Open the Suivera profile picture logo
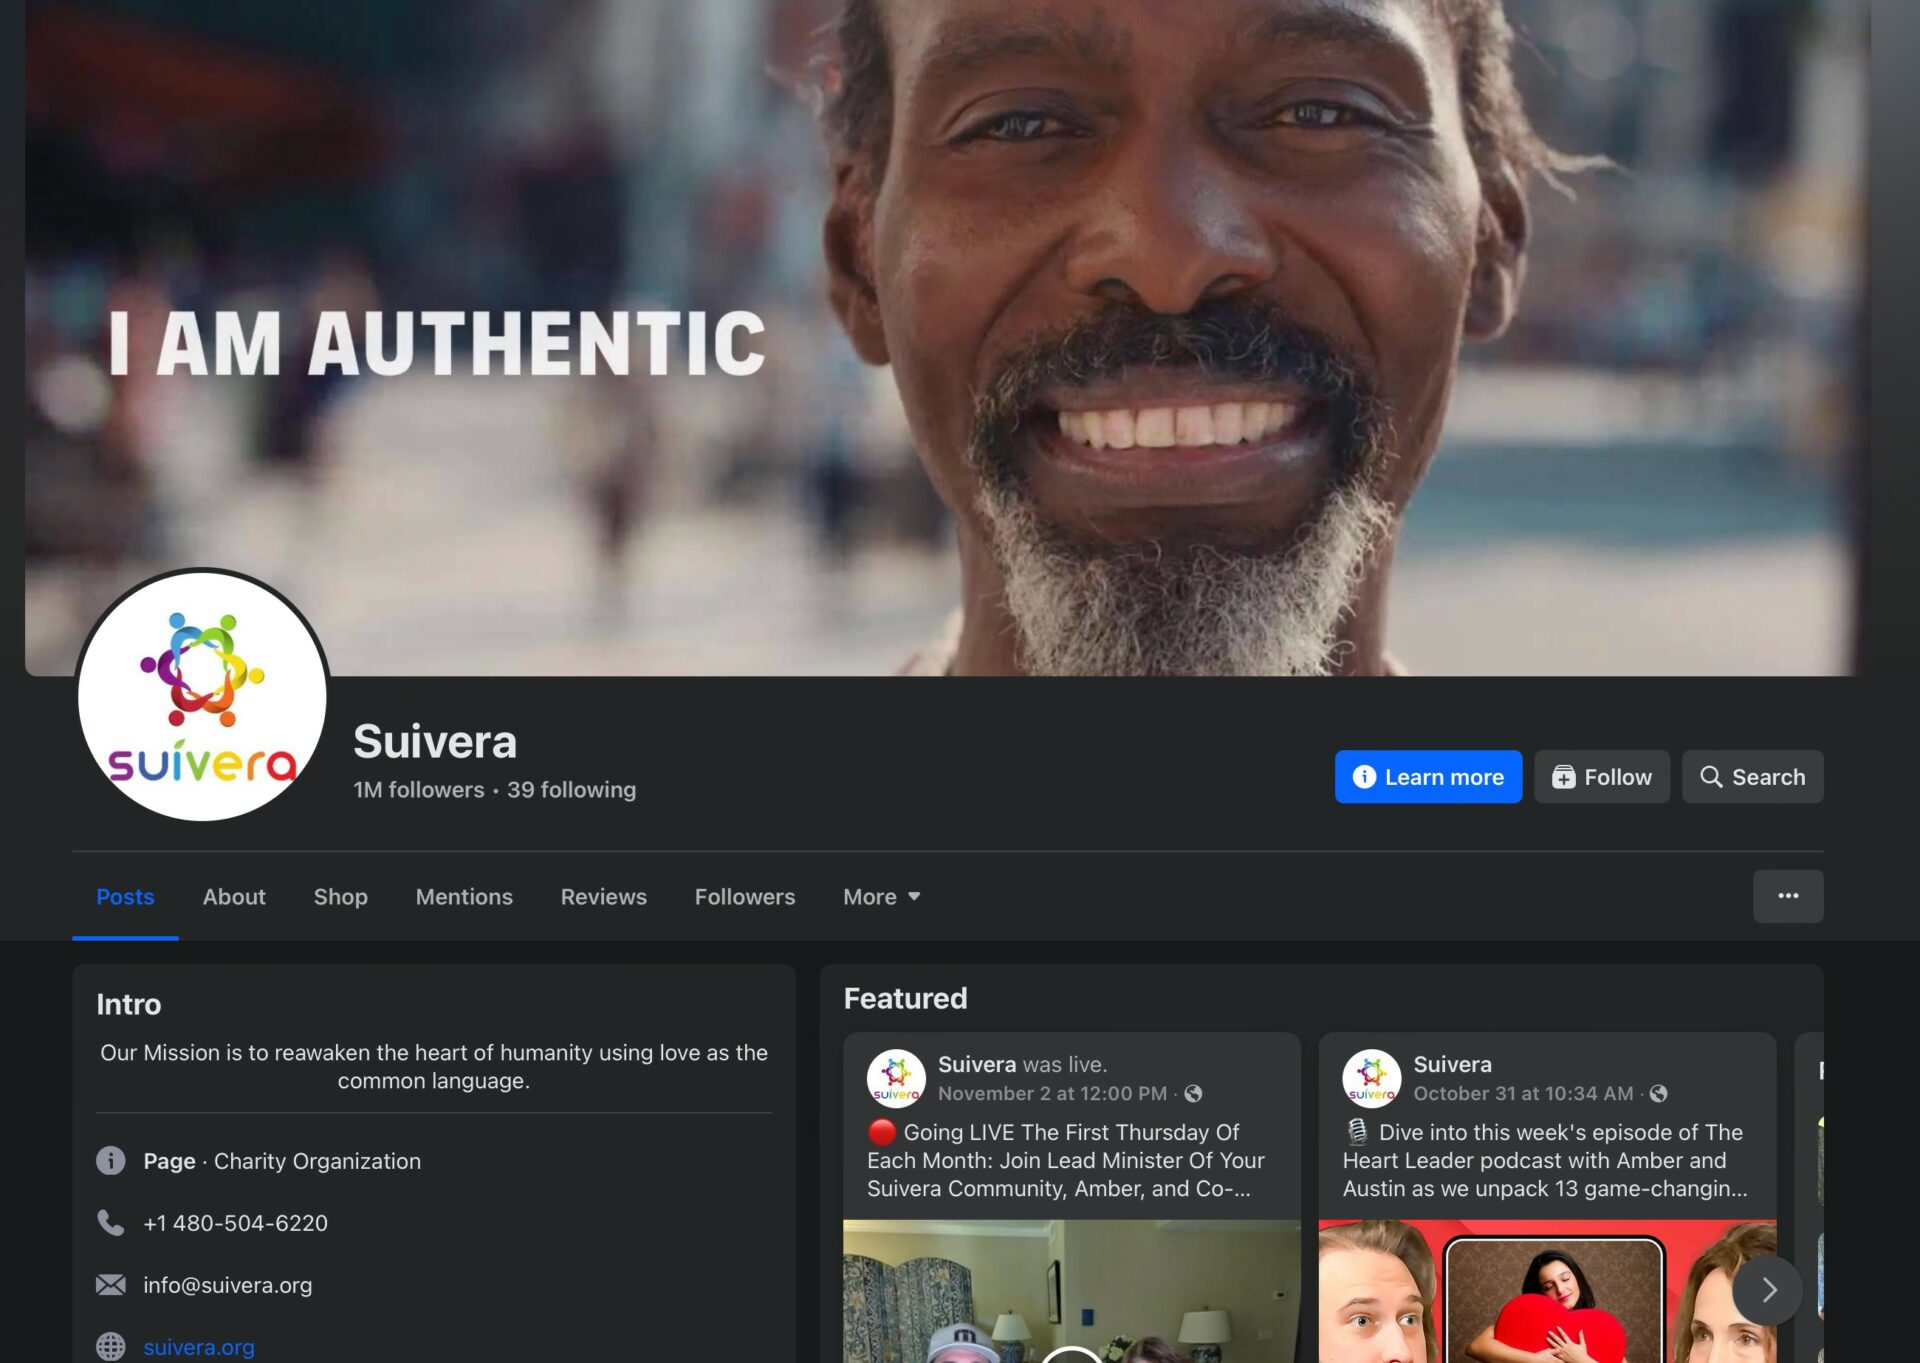Image resolution: width=1920 pixels, height=1363 pixels. 203,695
